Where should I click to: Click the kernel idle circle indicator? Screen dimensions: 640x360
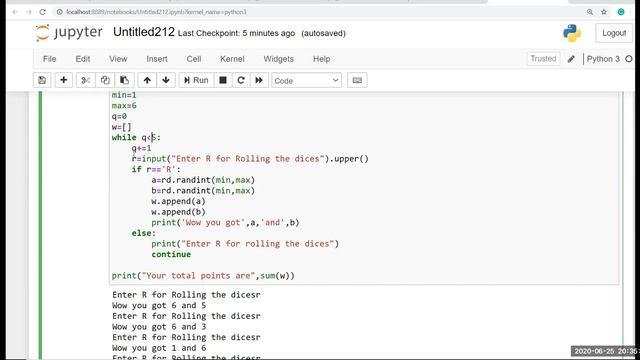pyautogui.click(x=629, y=59)
